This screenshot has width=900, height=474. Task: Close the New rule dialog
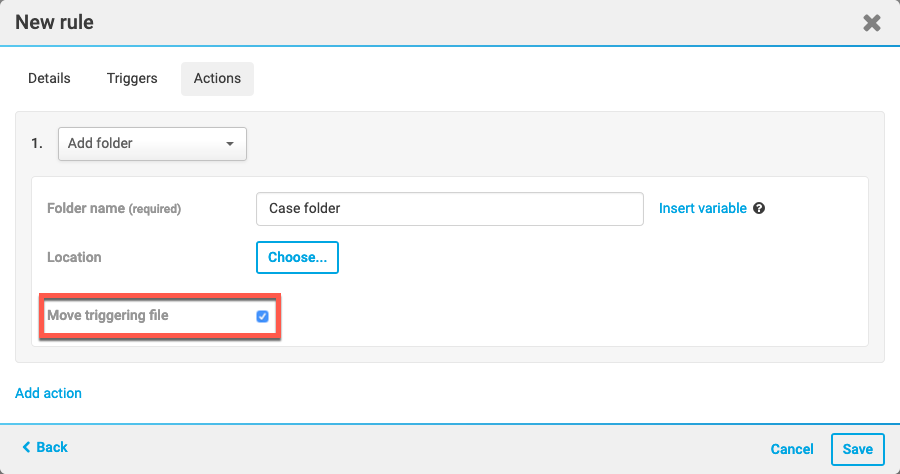pos(872,23)
